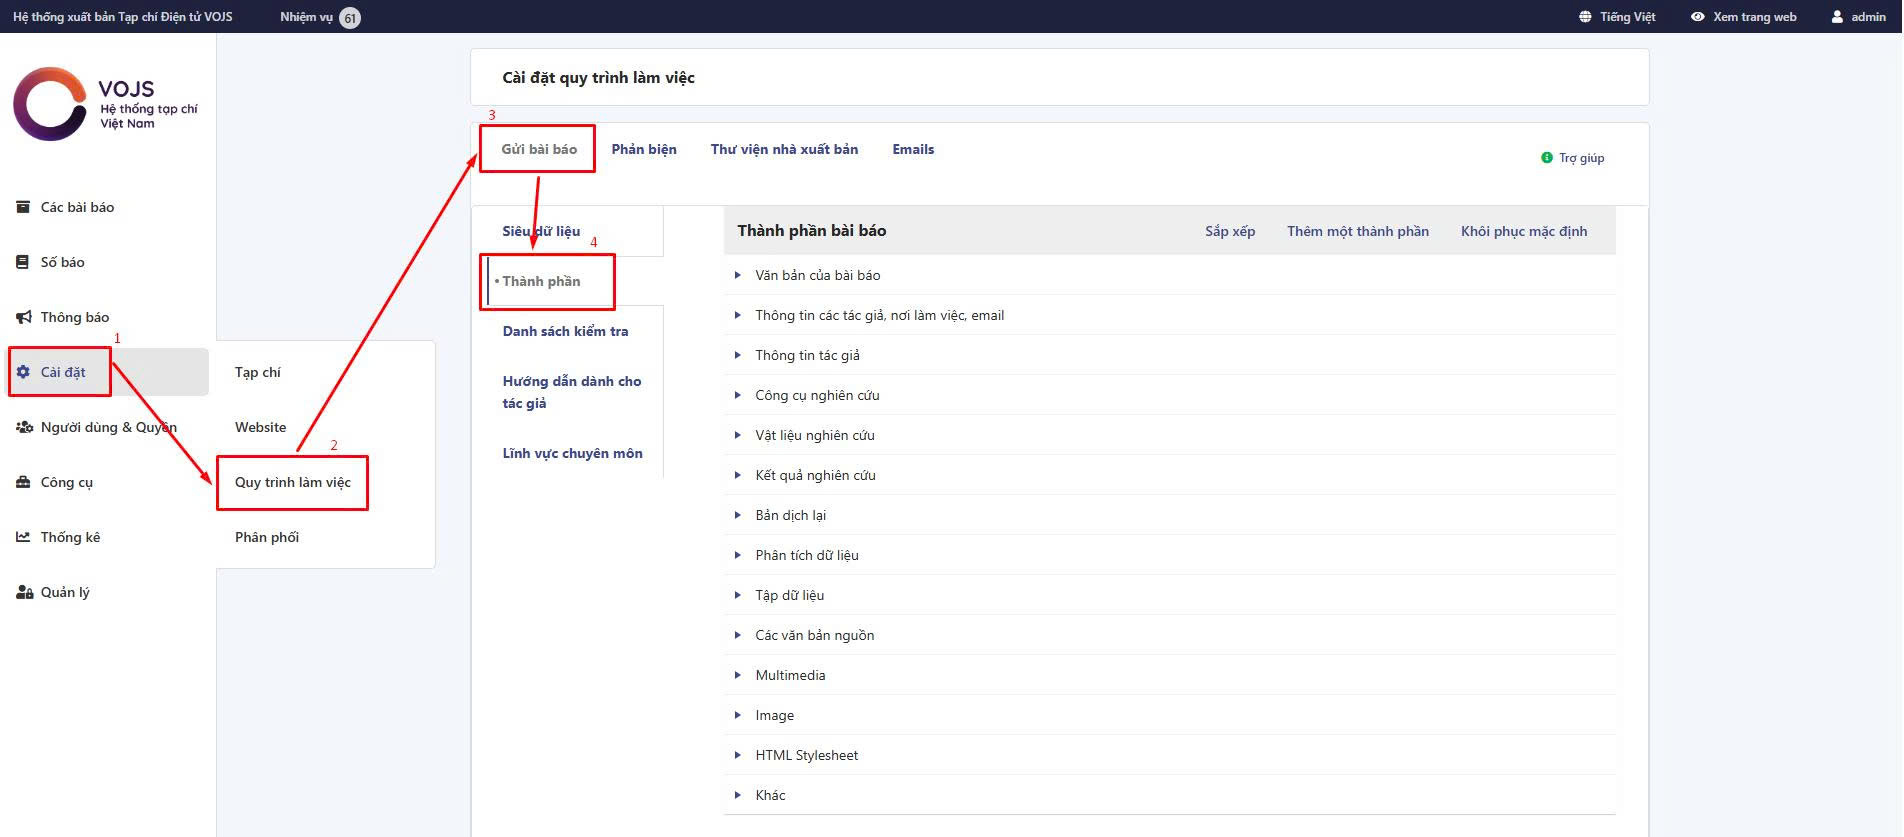Viewport: 1904px width, 837px height.
Task: Open the Nhiệm vụ task counter badge
Action: tap(350, 18)
